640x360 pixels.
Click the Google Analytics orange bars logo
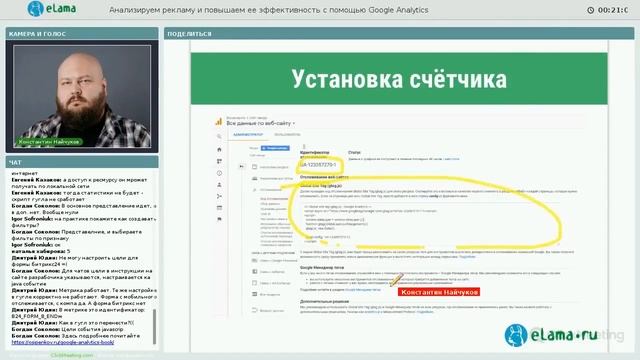219,122
